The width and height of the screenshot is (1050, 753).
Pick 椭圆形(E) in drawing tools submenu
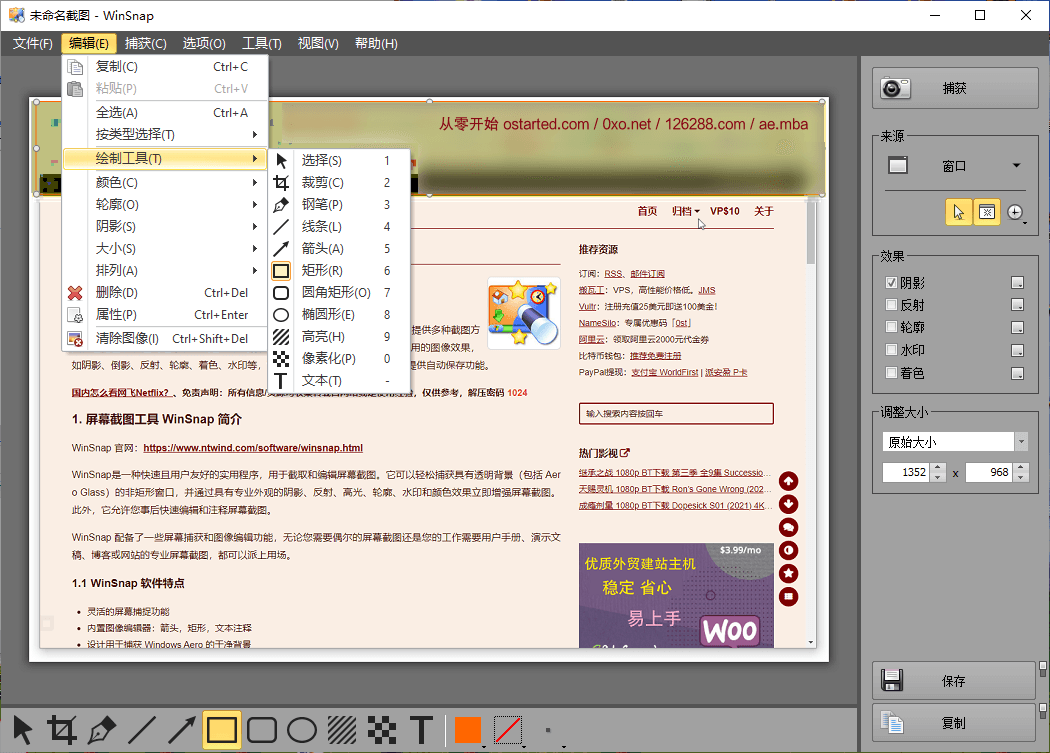pyautogui.click(x=339, y=314)
